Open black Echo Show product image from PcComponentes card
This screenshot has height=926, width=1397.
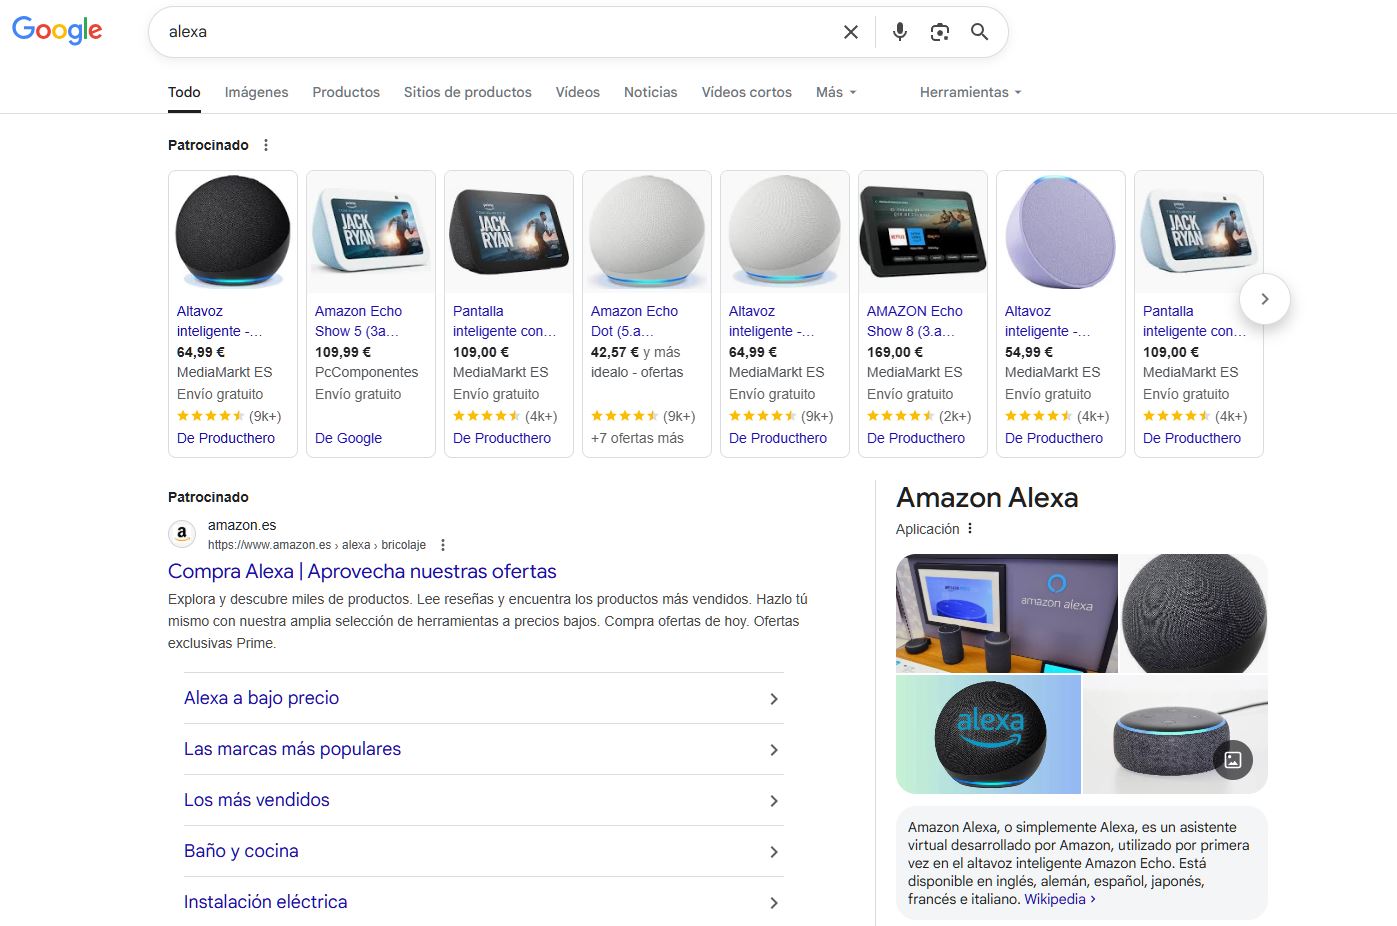(371, 232)
